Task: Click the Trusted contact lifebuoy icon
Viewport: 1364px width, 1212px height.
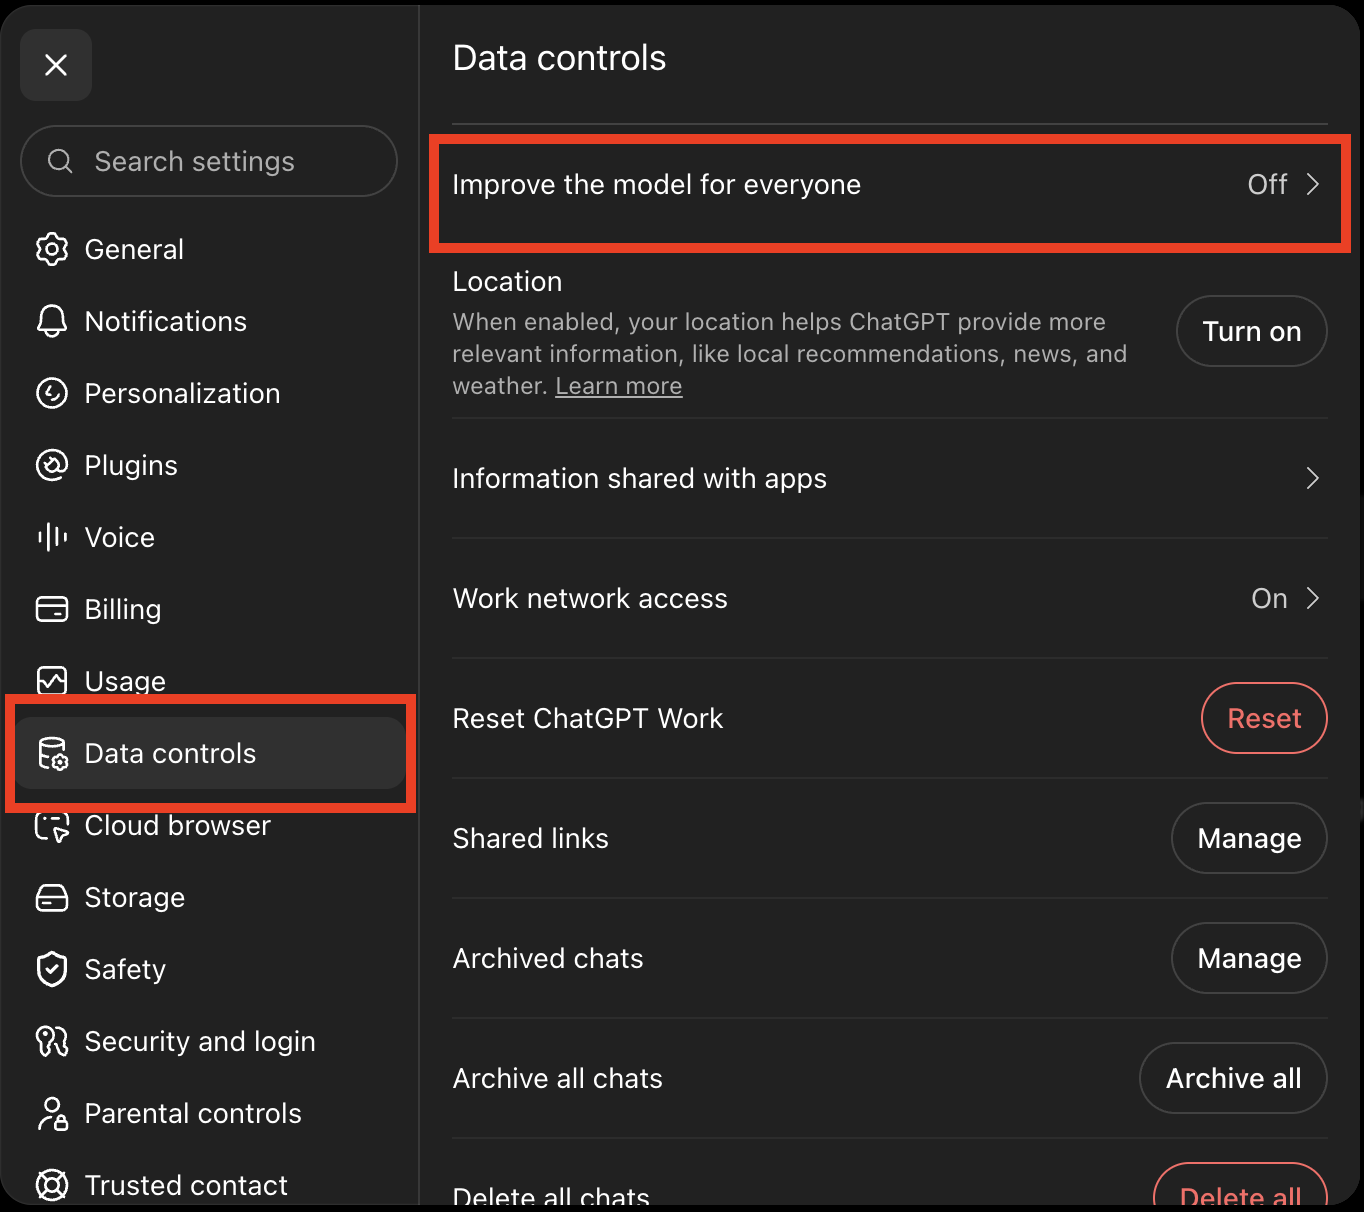Action: (x=52, y=1185)
